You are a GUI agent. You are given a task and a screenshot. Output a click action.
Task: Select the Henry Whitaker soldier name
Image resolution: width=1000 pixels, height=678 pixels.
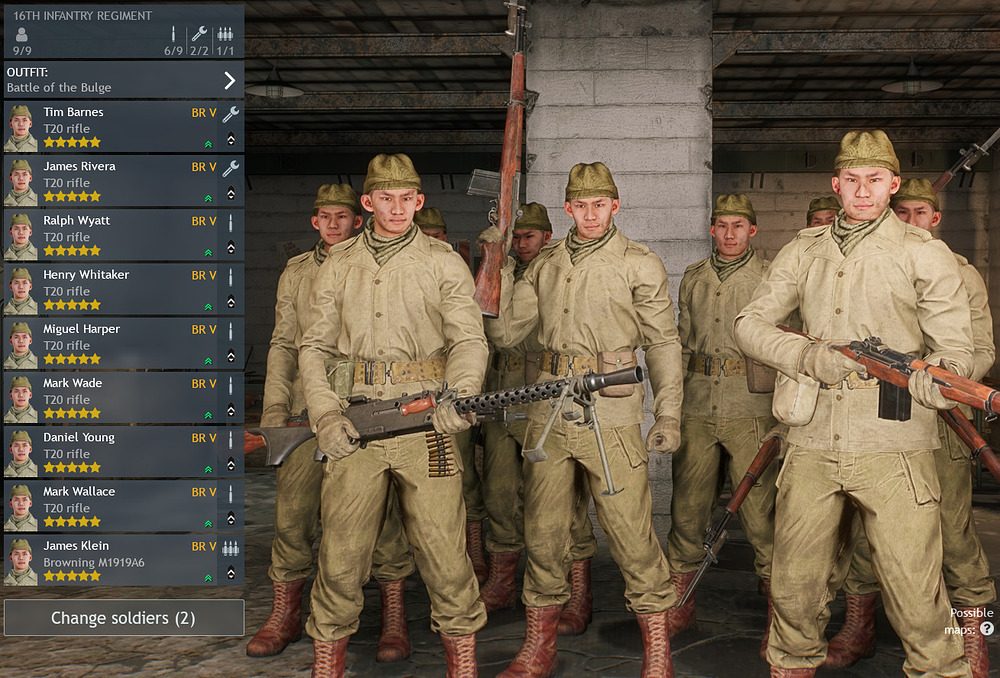pyautogui.click(x=86, y=275)
